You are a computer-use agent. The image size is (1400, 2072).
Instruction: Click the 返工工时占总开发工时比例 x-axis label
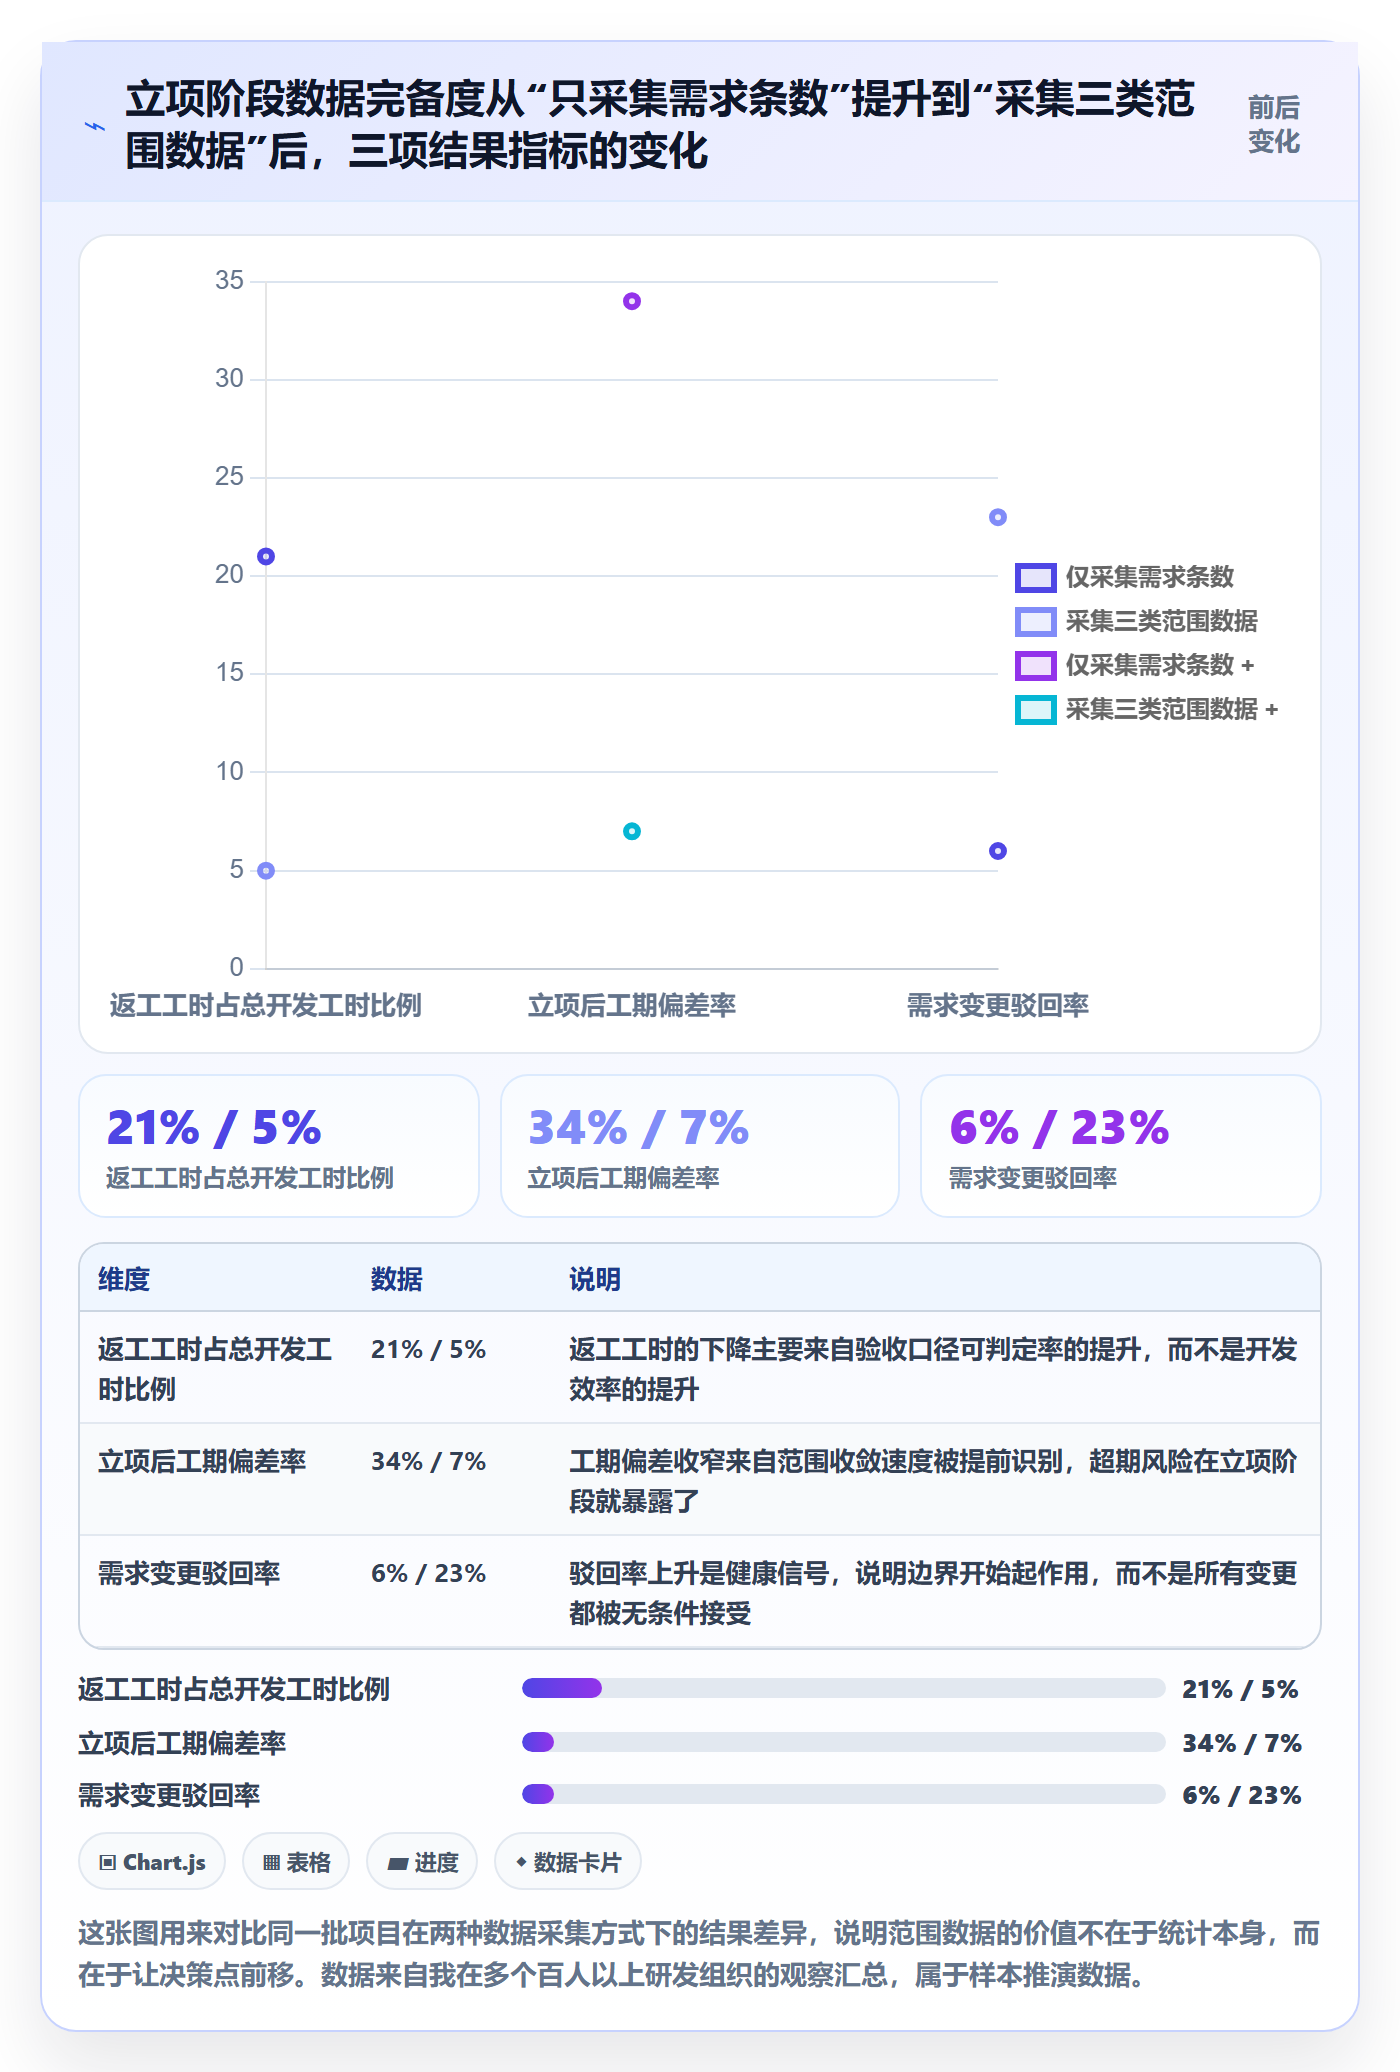(266, 1005)
